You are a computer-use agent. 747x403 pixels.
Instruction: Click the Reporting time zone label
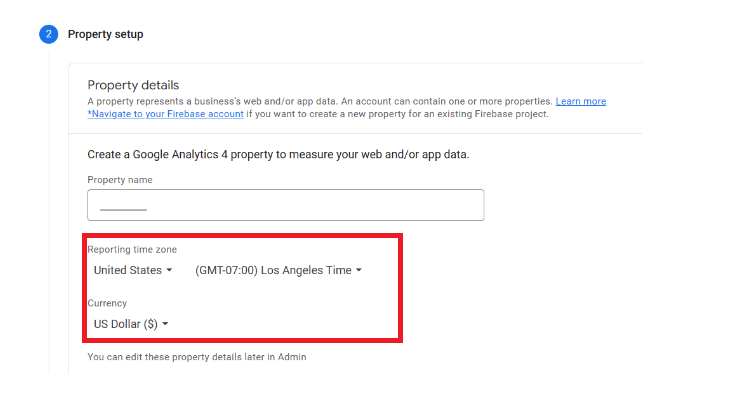[132, 249]
